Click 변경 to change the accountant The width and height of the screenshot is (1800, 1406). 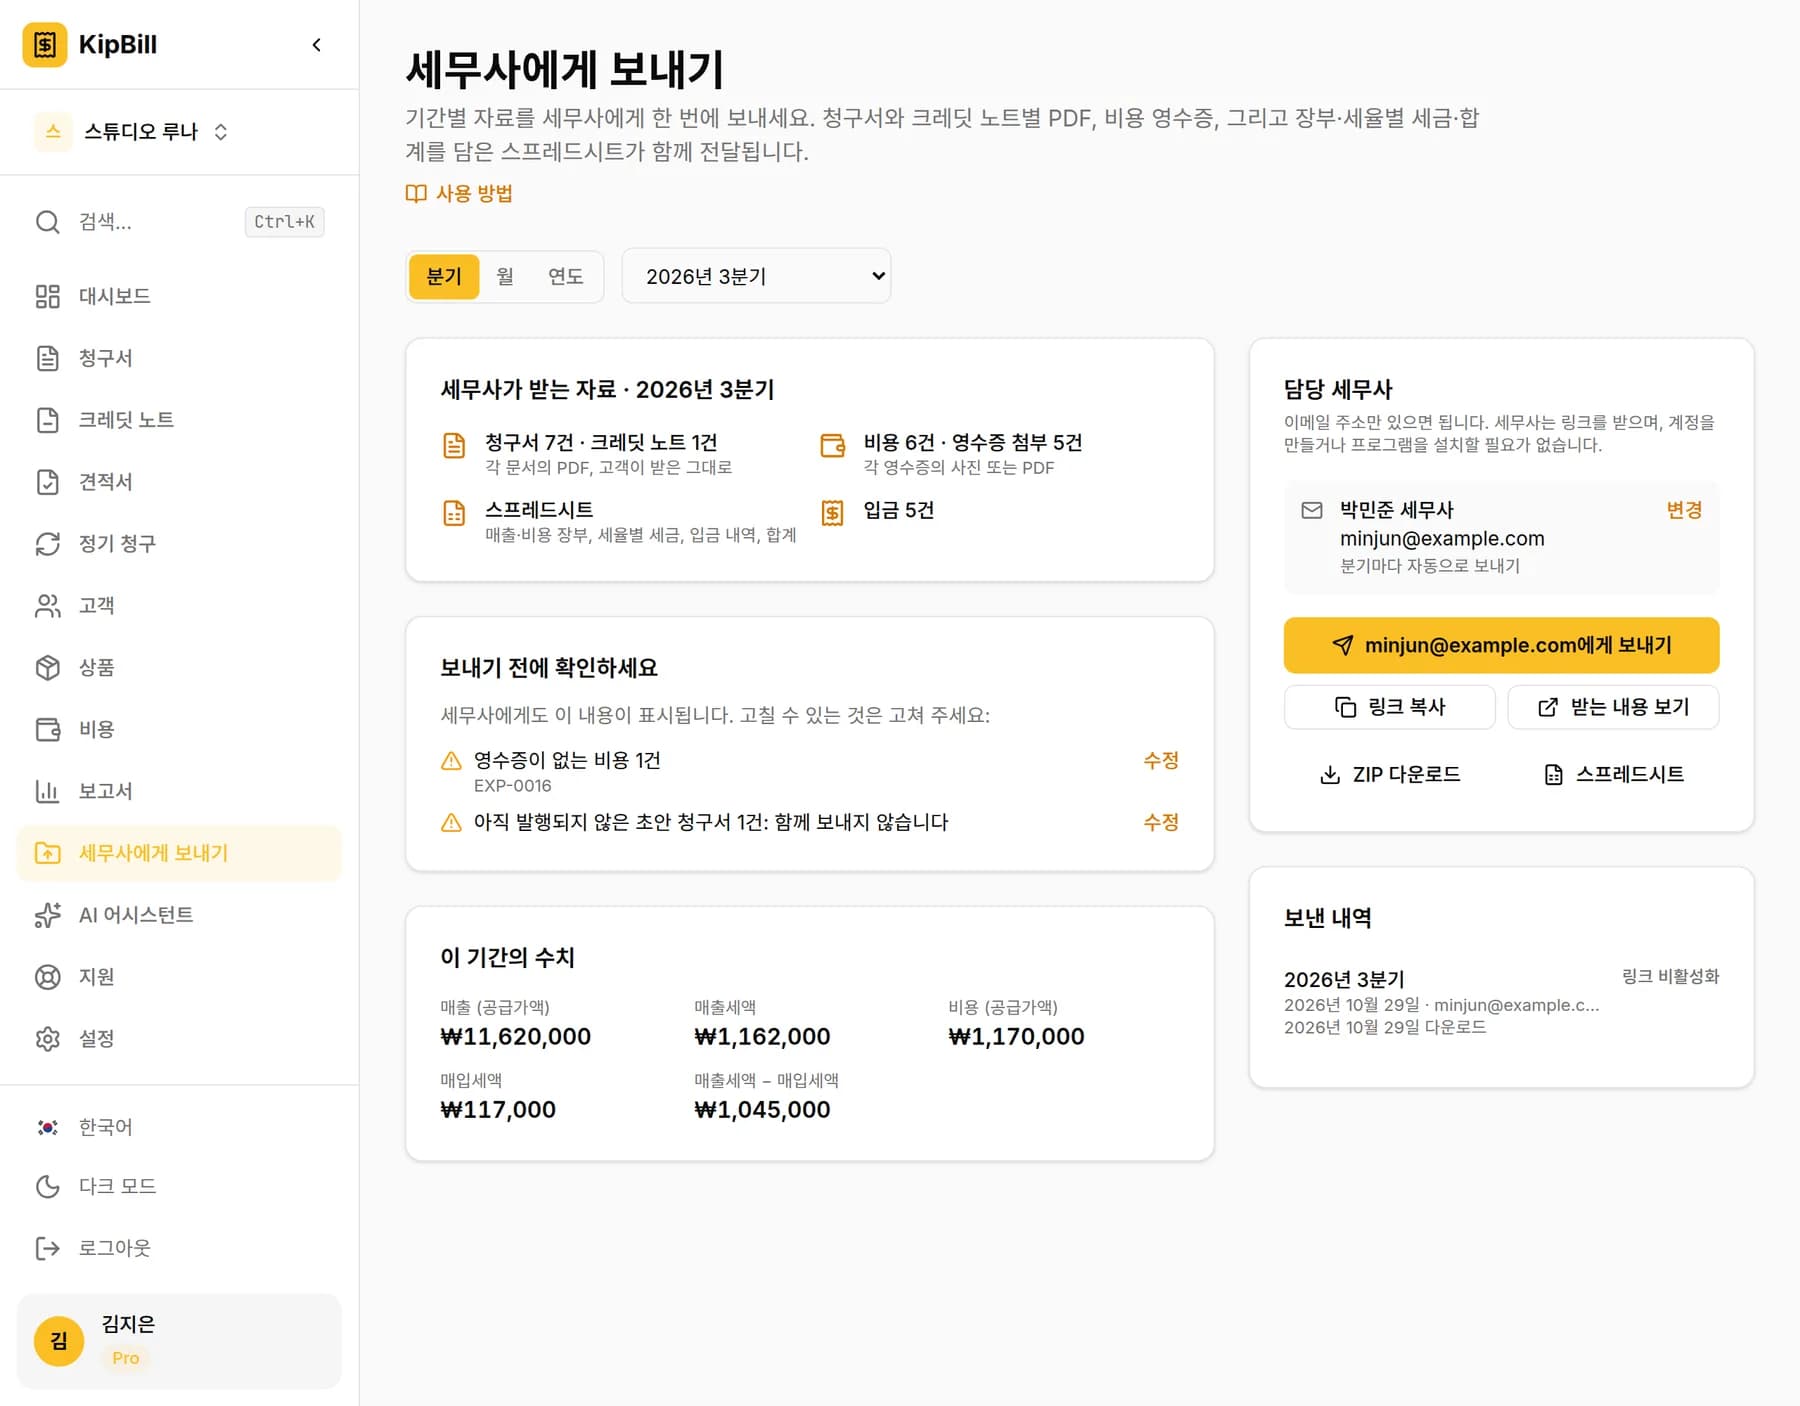(1684, 510)
